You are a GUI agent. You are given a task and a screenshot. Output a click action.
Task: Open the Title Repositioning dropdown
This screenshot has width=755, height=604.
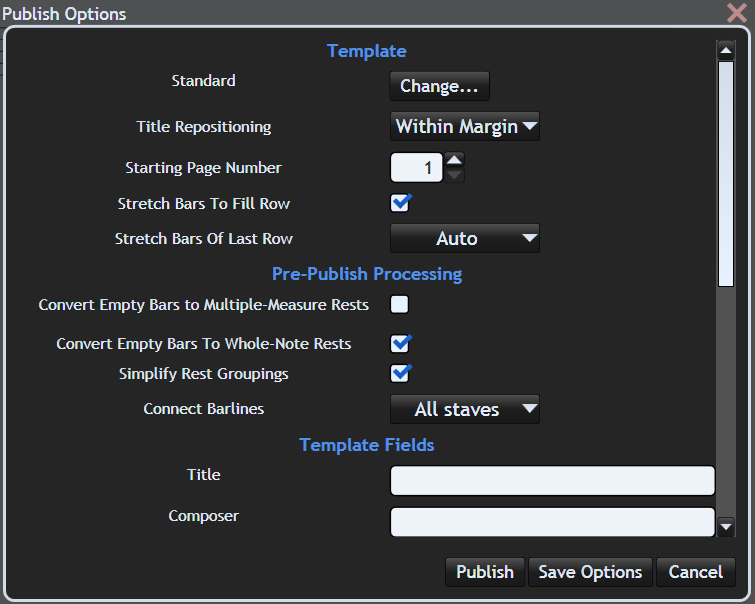tap(465, 127)
